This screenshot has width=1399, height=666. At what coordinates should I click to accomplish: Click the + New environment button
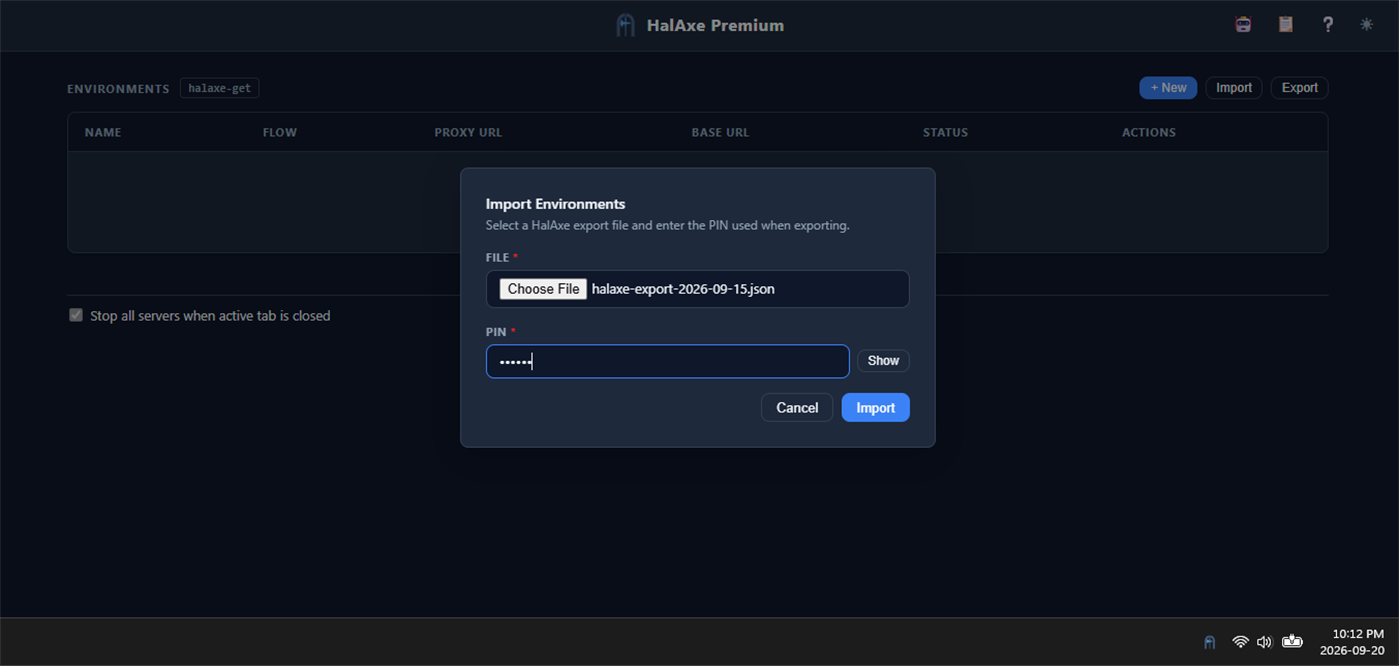(x=1168, y=88)
